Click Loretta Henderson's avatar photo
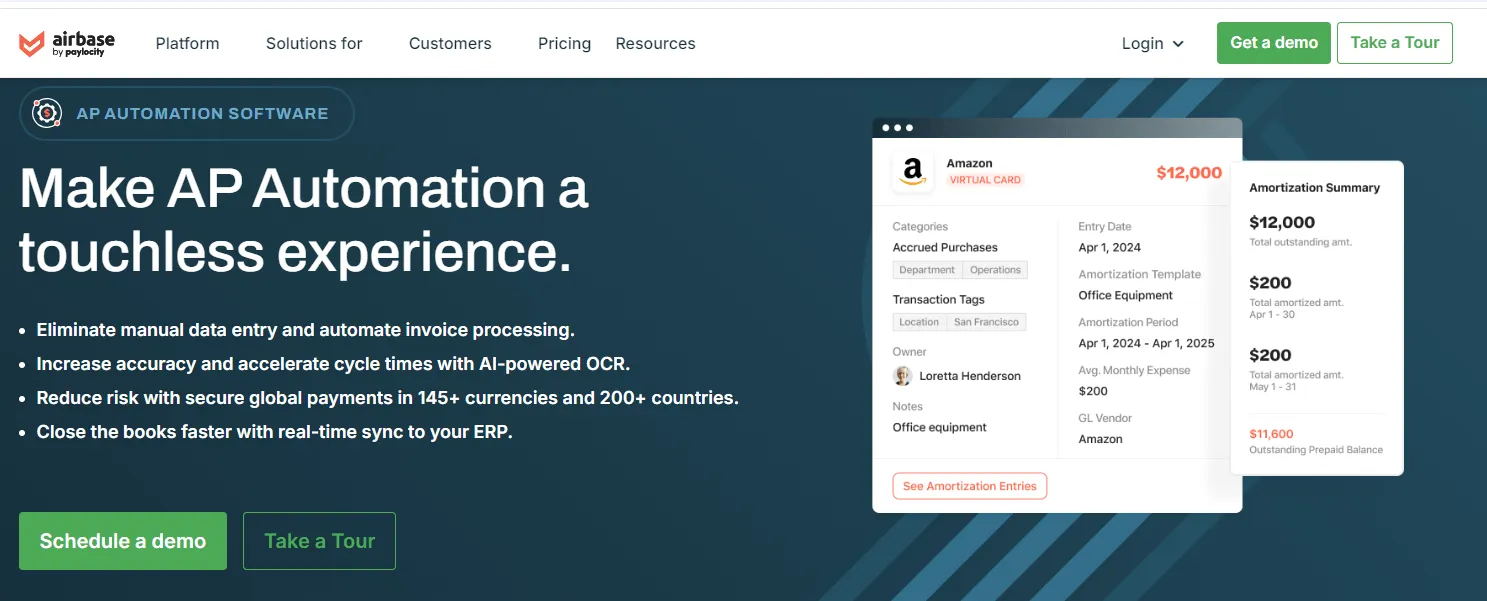 pos(902,376)
